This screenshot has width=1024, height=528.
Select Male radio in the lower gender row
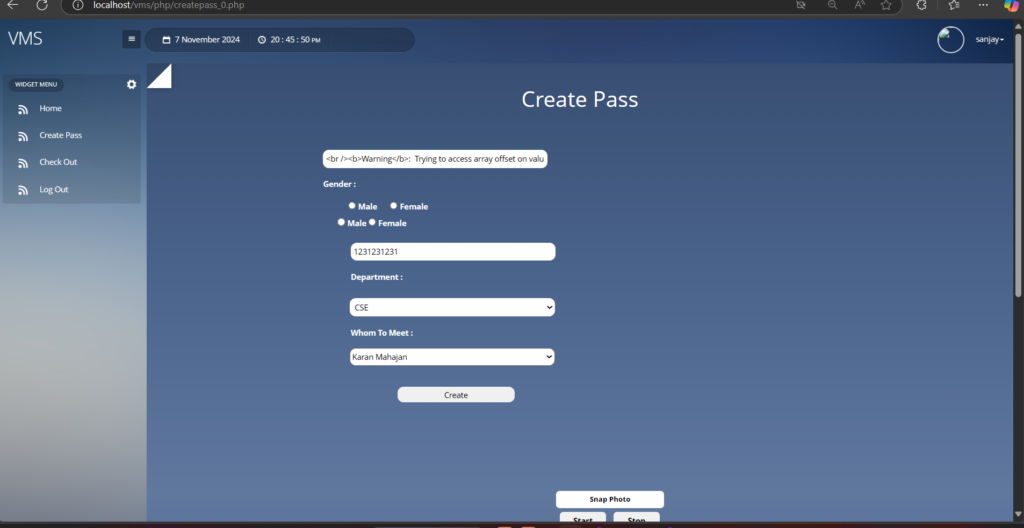341,222
